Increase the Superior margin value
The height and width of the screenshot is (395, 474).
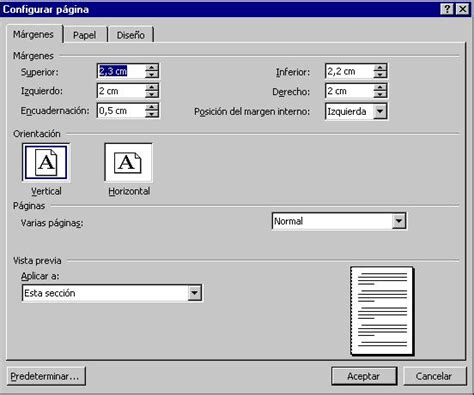(152, 68)
